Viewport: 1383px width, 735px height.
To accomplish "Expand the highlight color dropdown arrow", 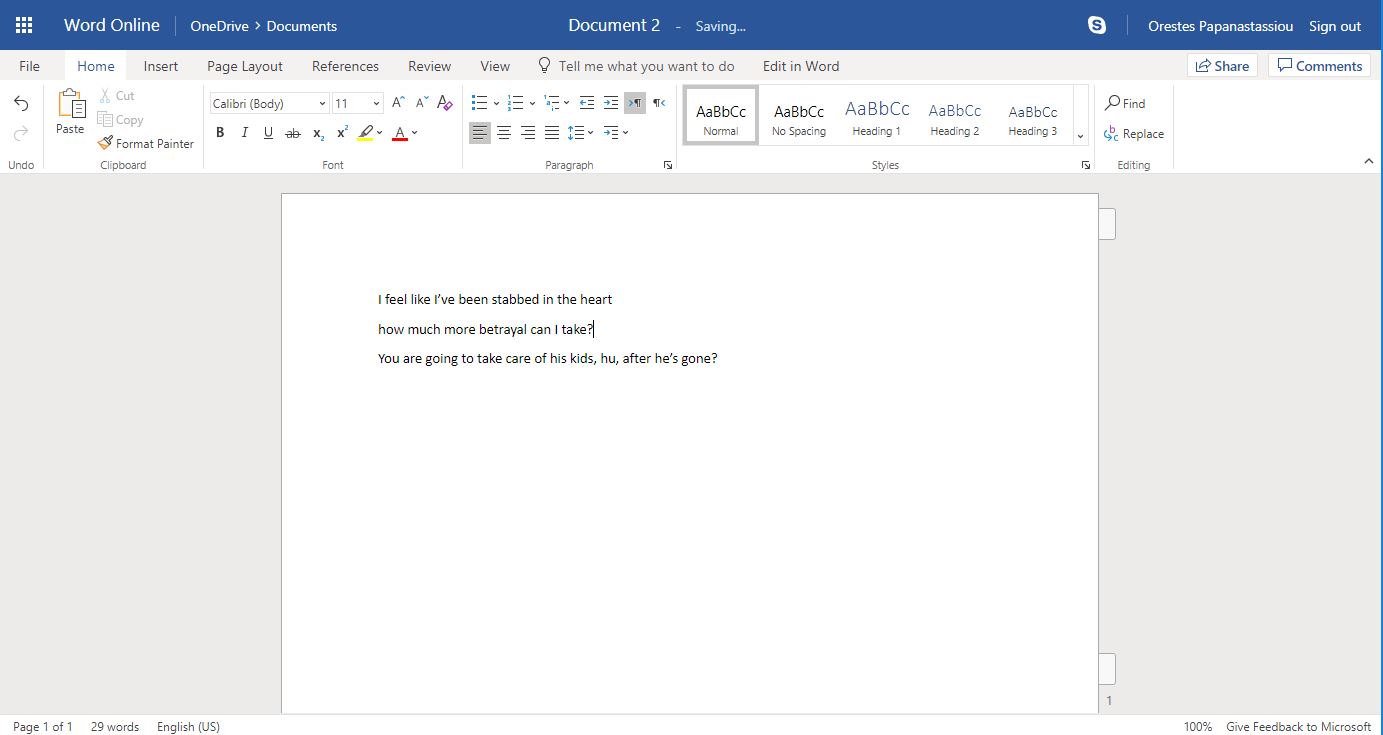I will click(x=380, y=133).
